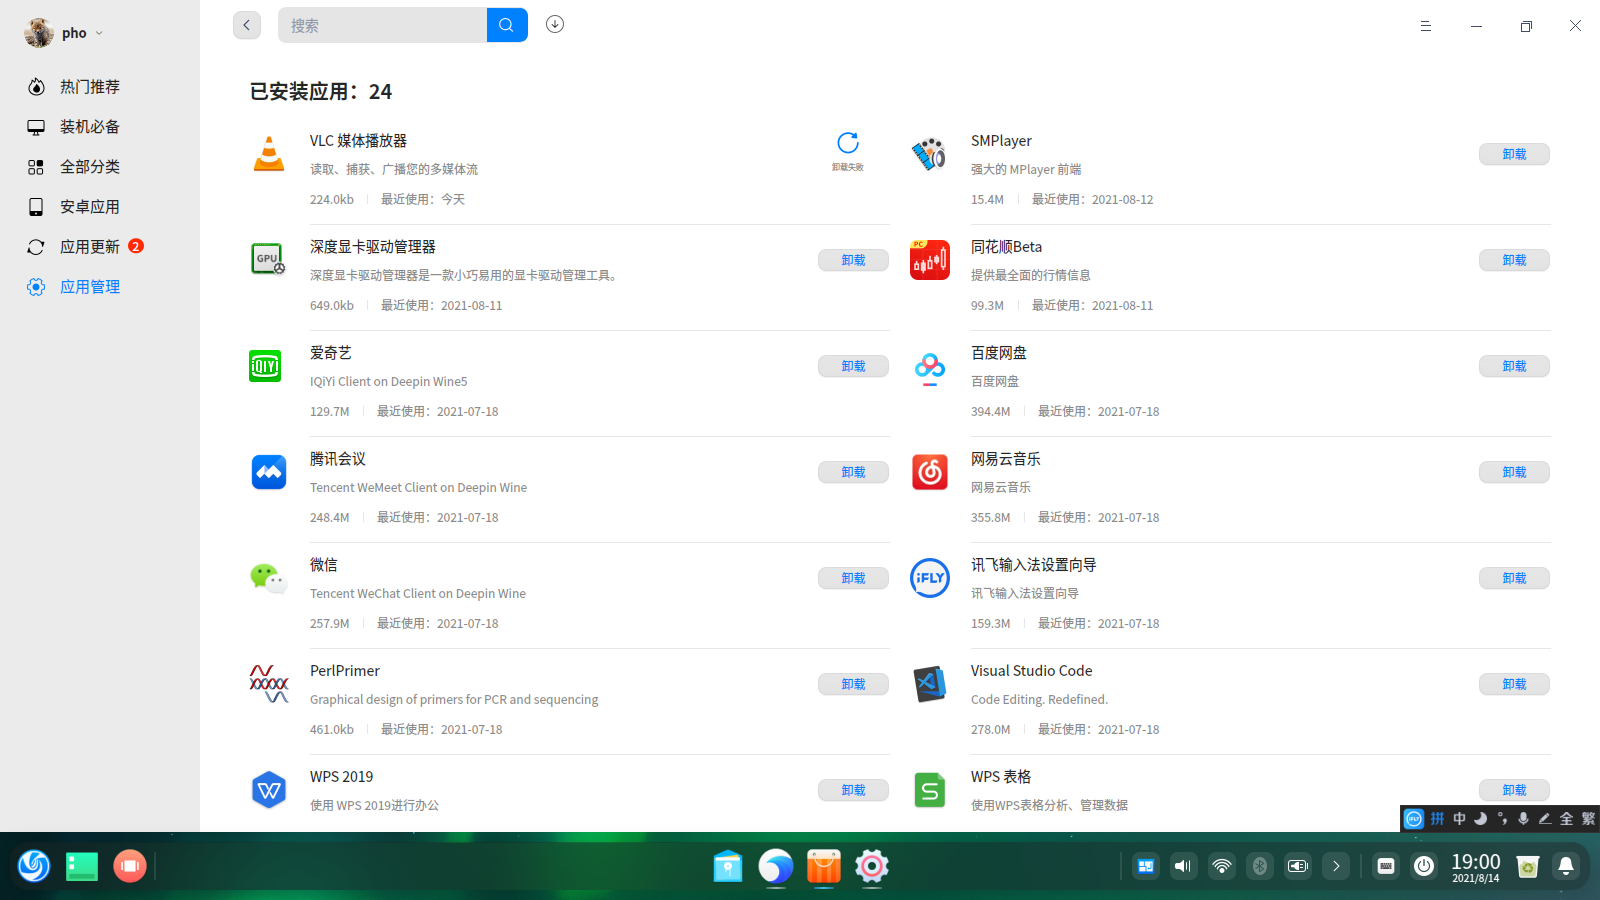Viewport: 1600px width, 900px height.
Task: Expand the pho account dropdown
Action: tap(99, 33)
